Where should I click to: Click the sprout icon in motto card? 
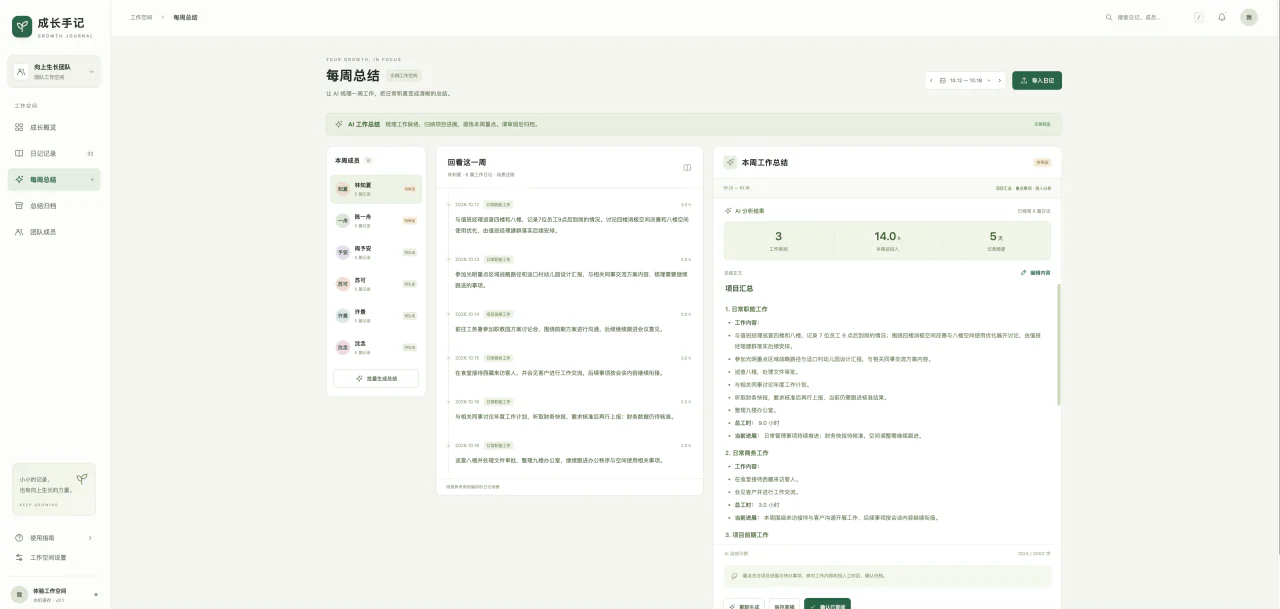[x=82, y=478]
